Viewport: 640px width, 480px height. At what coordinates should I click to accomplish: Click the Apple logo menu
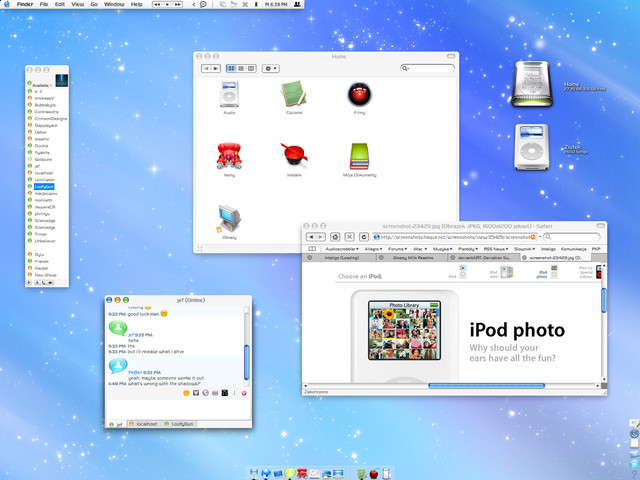7,4
